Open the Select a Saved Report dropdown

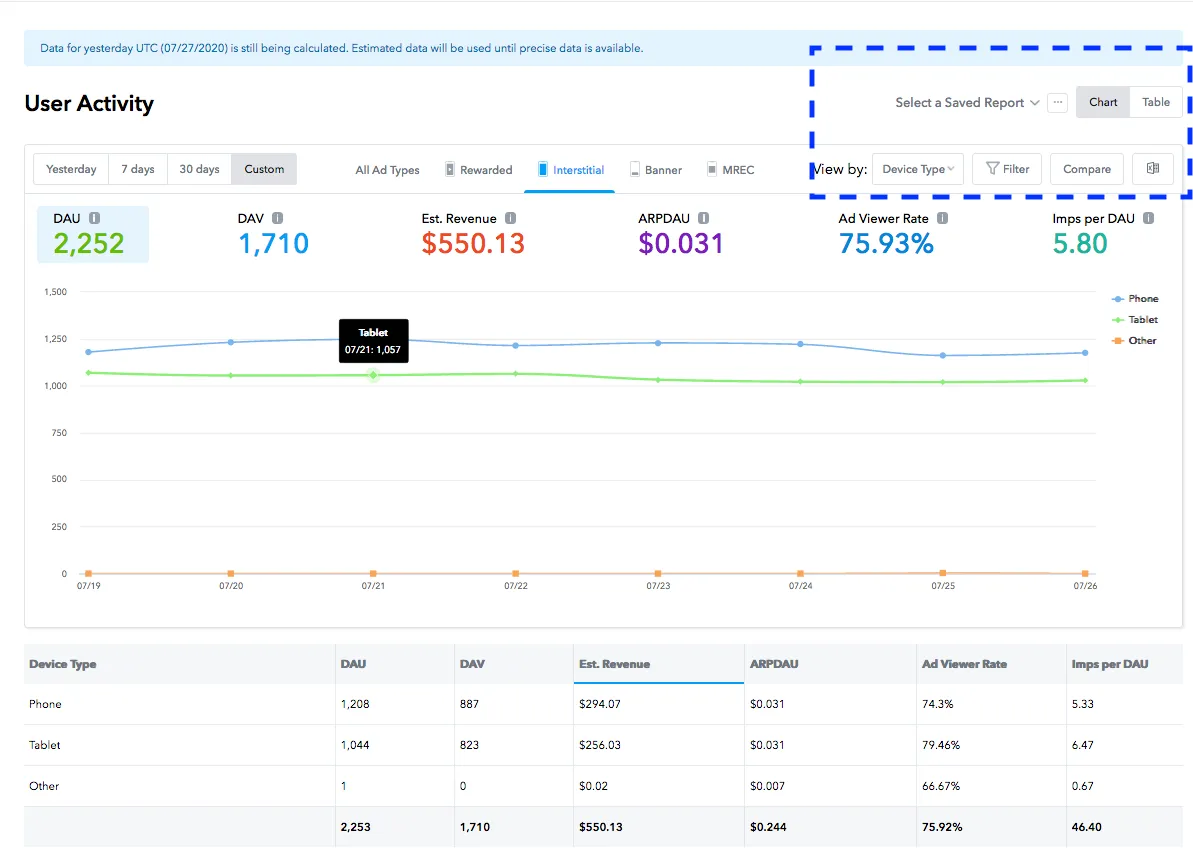tap(967, 103)
